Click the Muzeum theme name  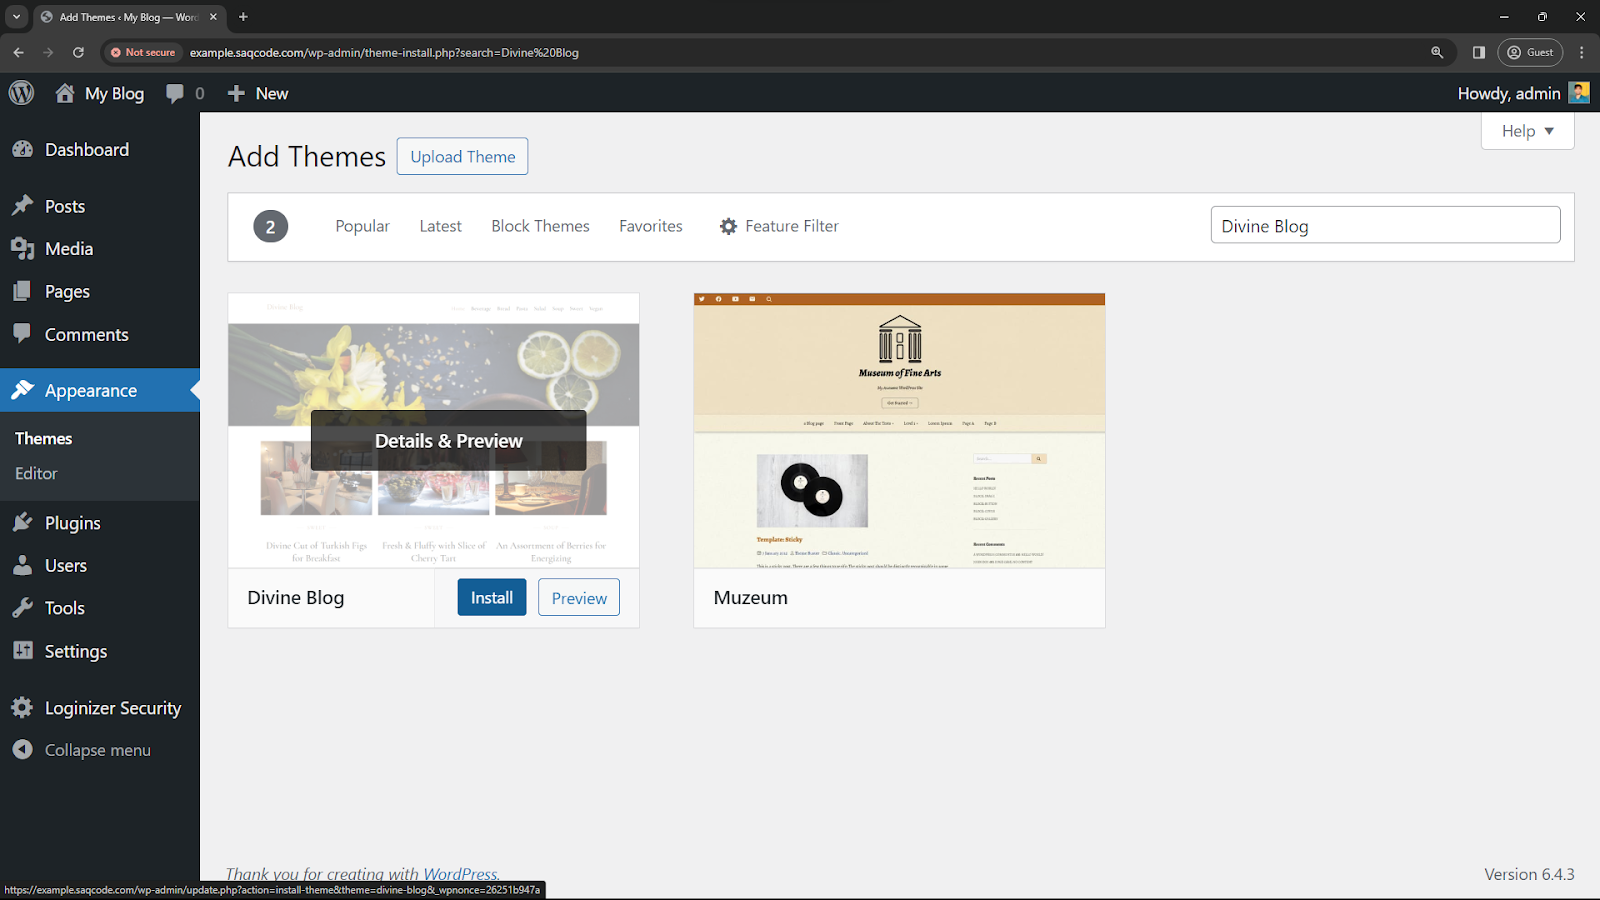coord(750,597)
